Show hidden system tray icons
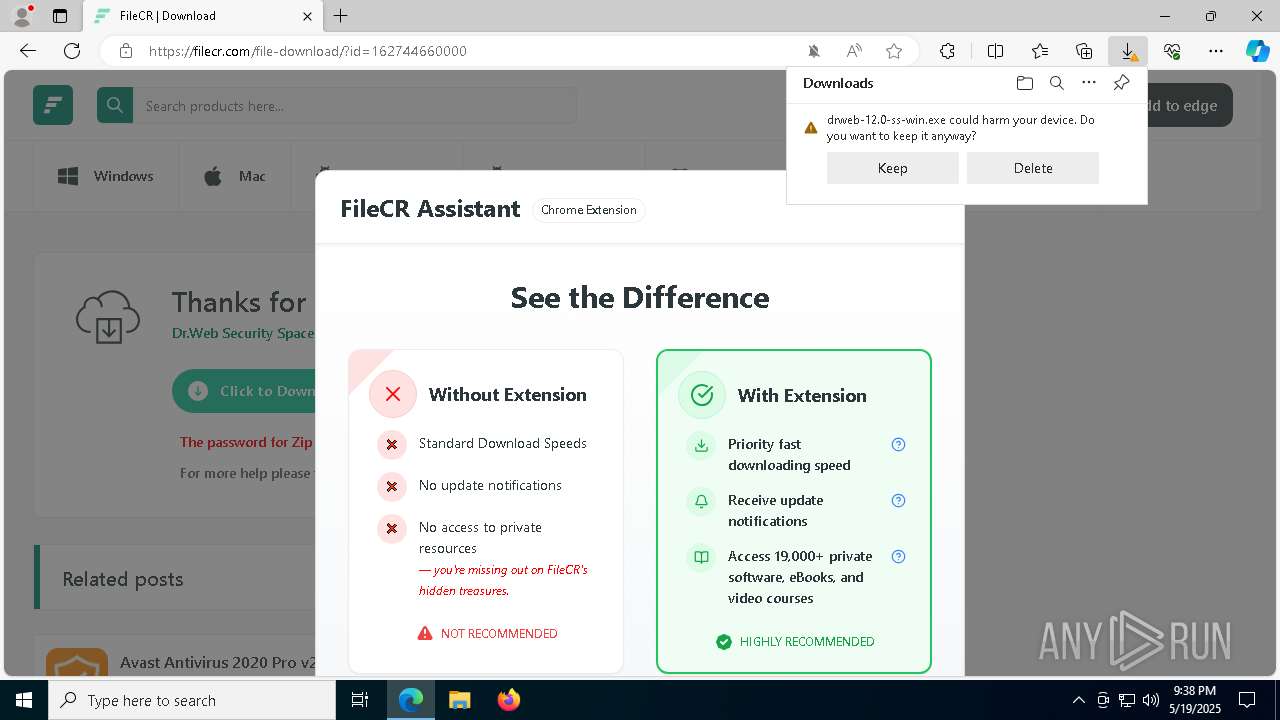Image resolution: width=1280 pixels, height=720 pixels. (1078, 700)
